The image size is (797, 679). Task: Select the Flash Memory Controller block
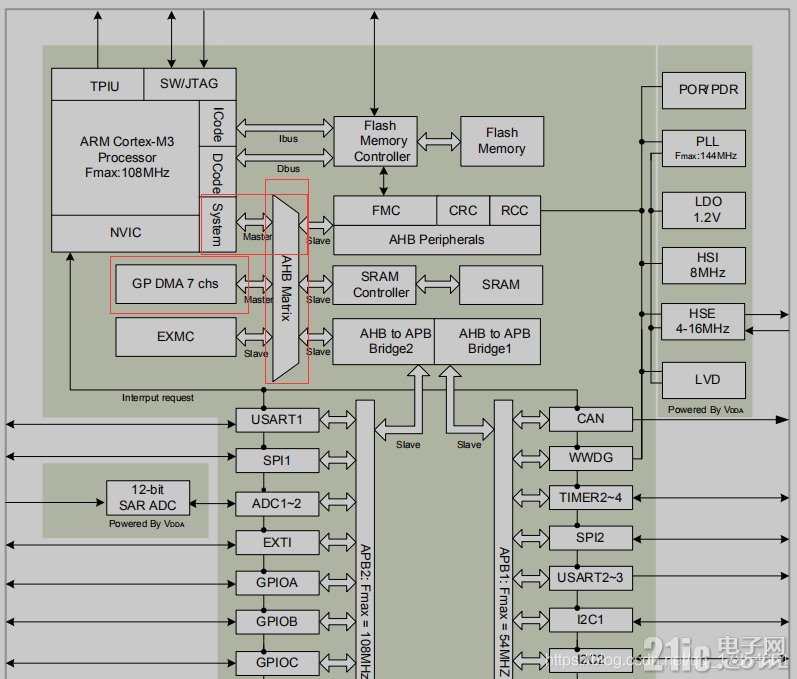[376, 141]
